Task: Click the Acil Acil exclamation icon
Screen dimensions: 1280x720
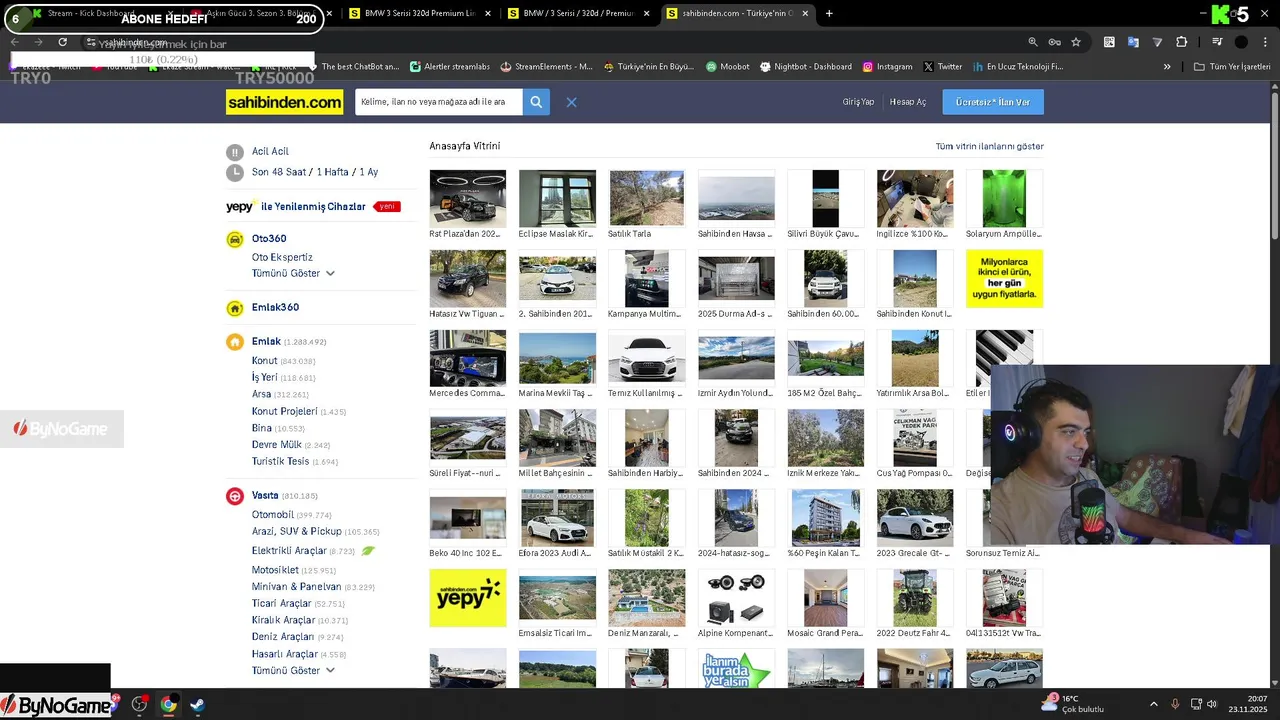Action: tap(234, 152)
